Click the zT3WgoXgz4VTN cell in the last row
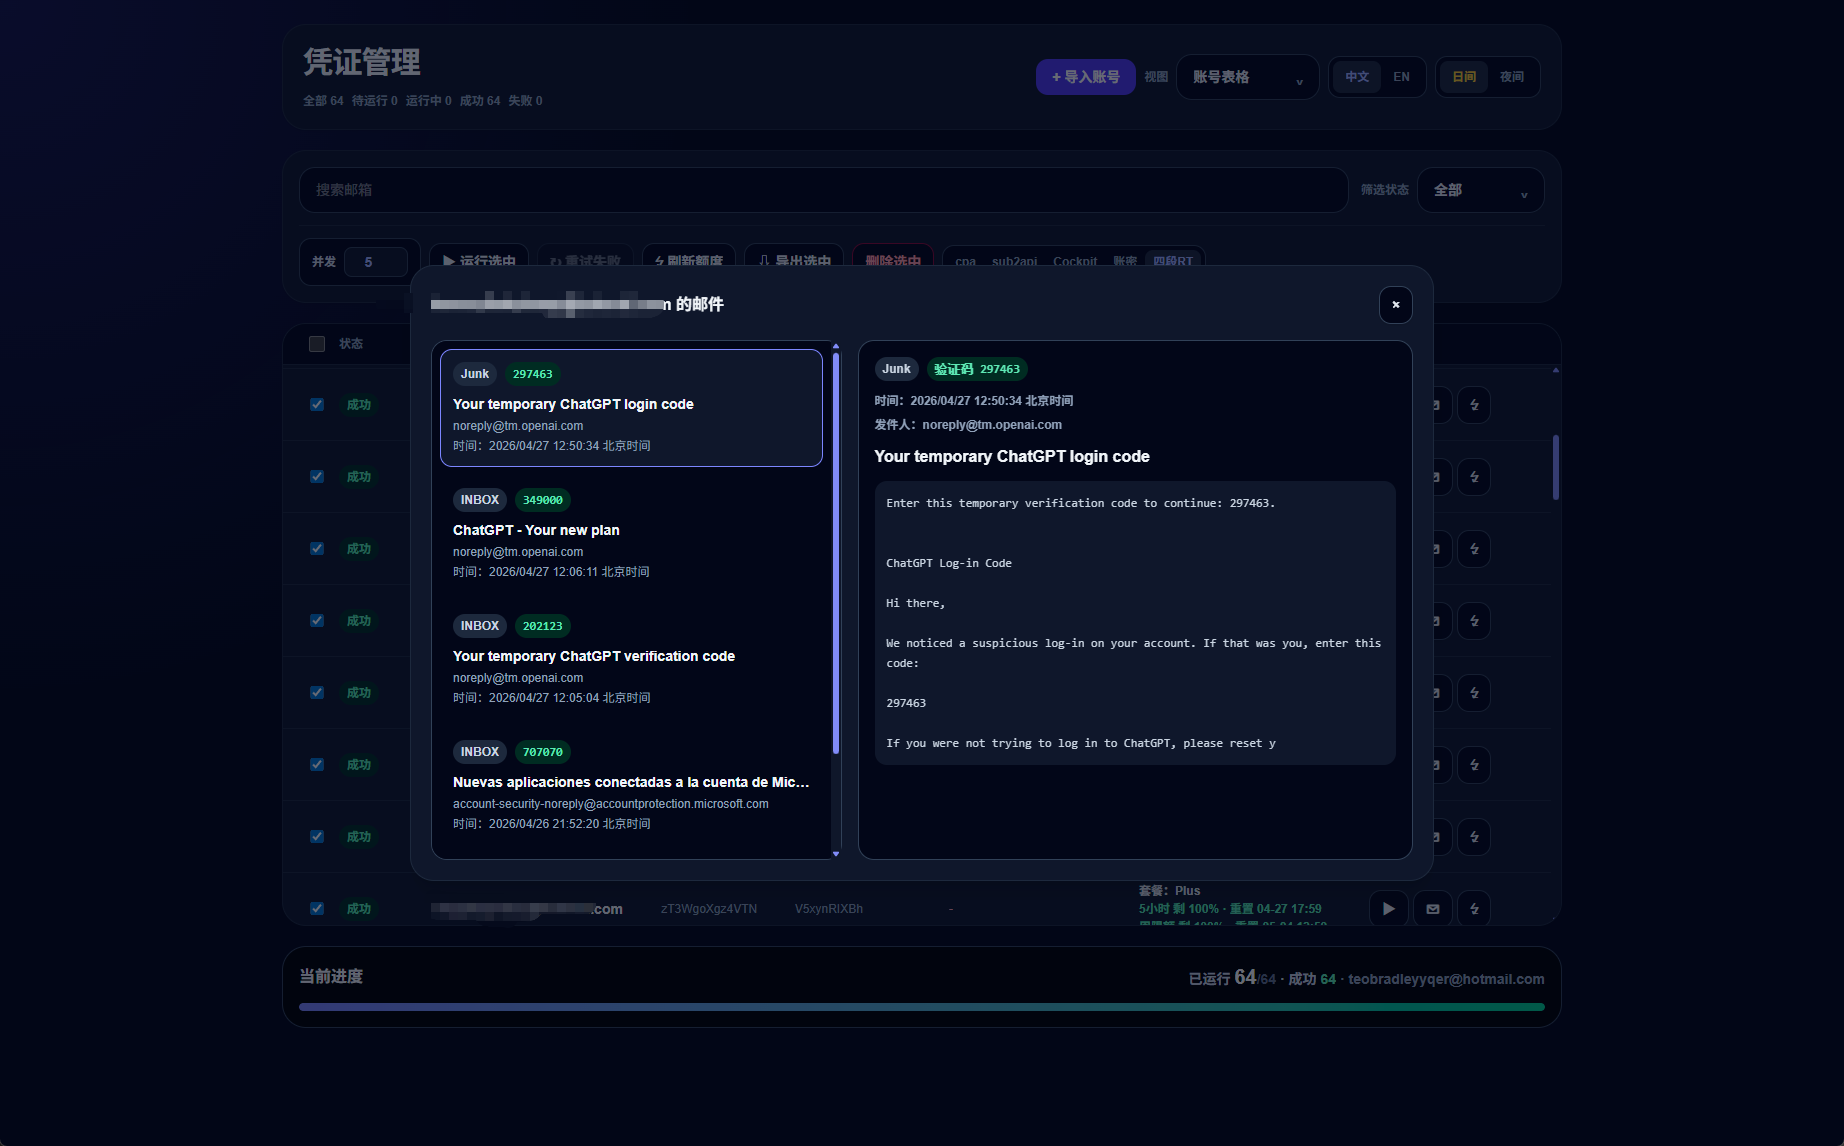The height and width of the screenshot is (1146, 1844). 709,909
